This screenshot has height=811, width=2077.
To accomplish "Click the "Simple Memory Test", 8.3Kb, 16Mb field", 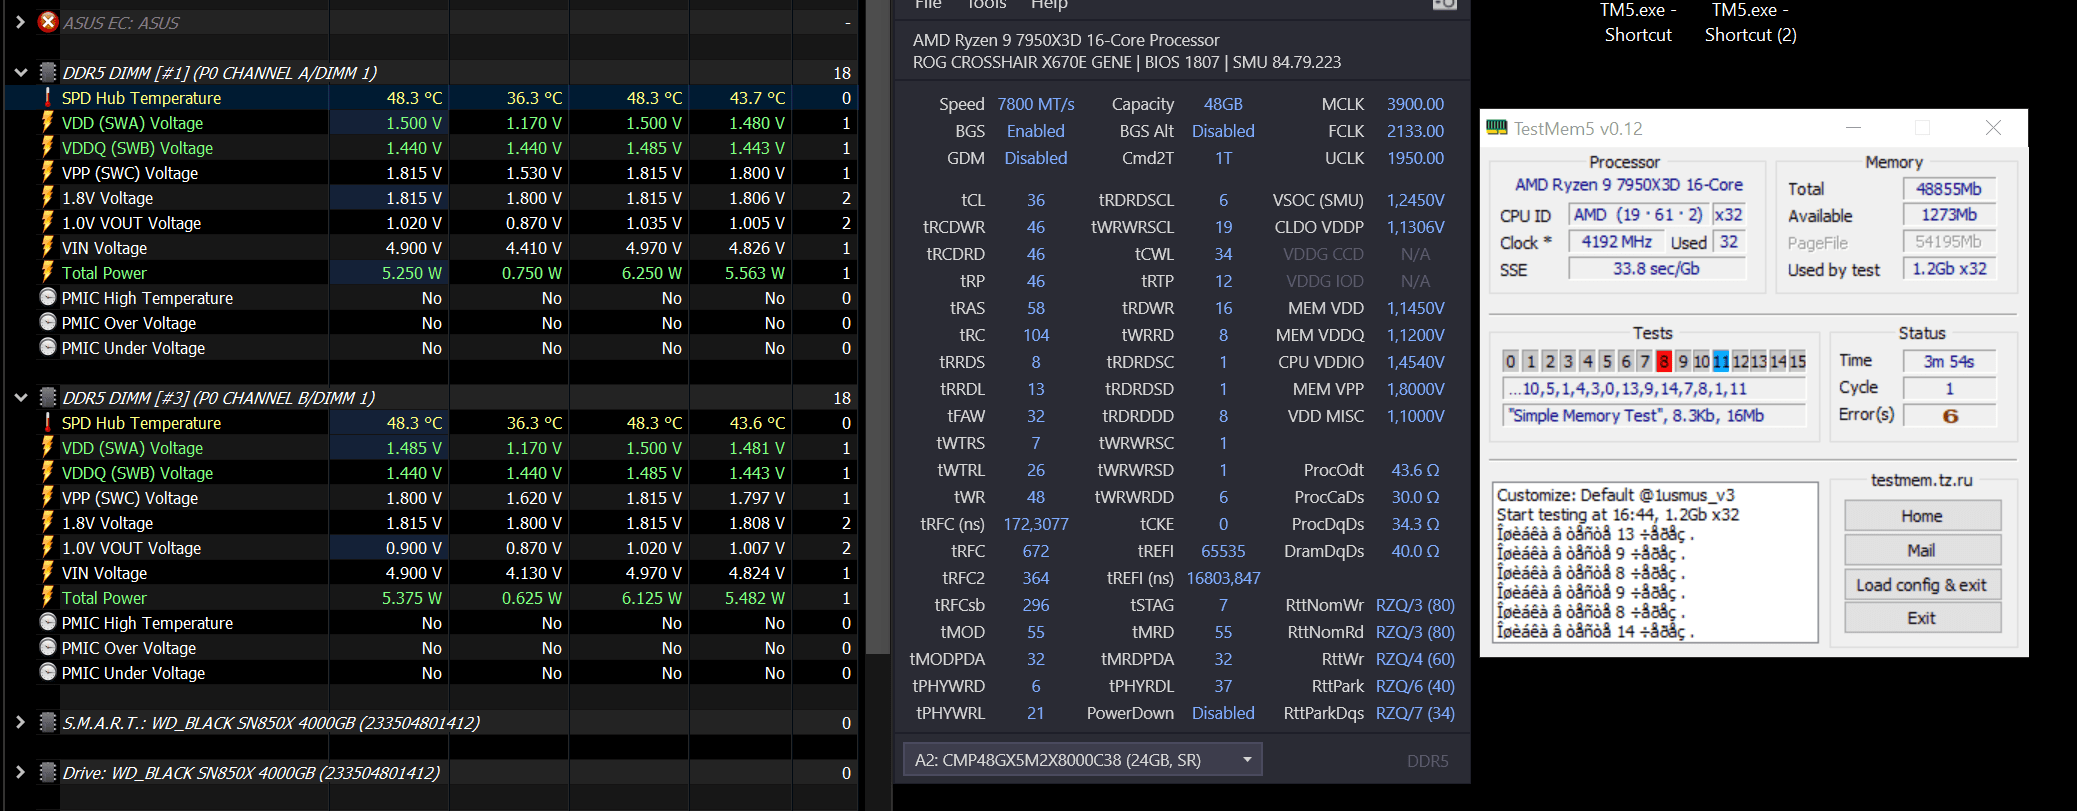I will (x=1655, y=415).
